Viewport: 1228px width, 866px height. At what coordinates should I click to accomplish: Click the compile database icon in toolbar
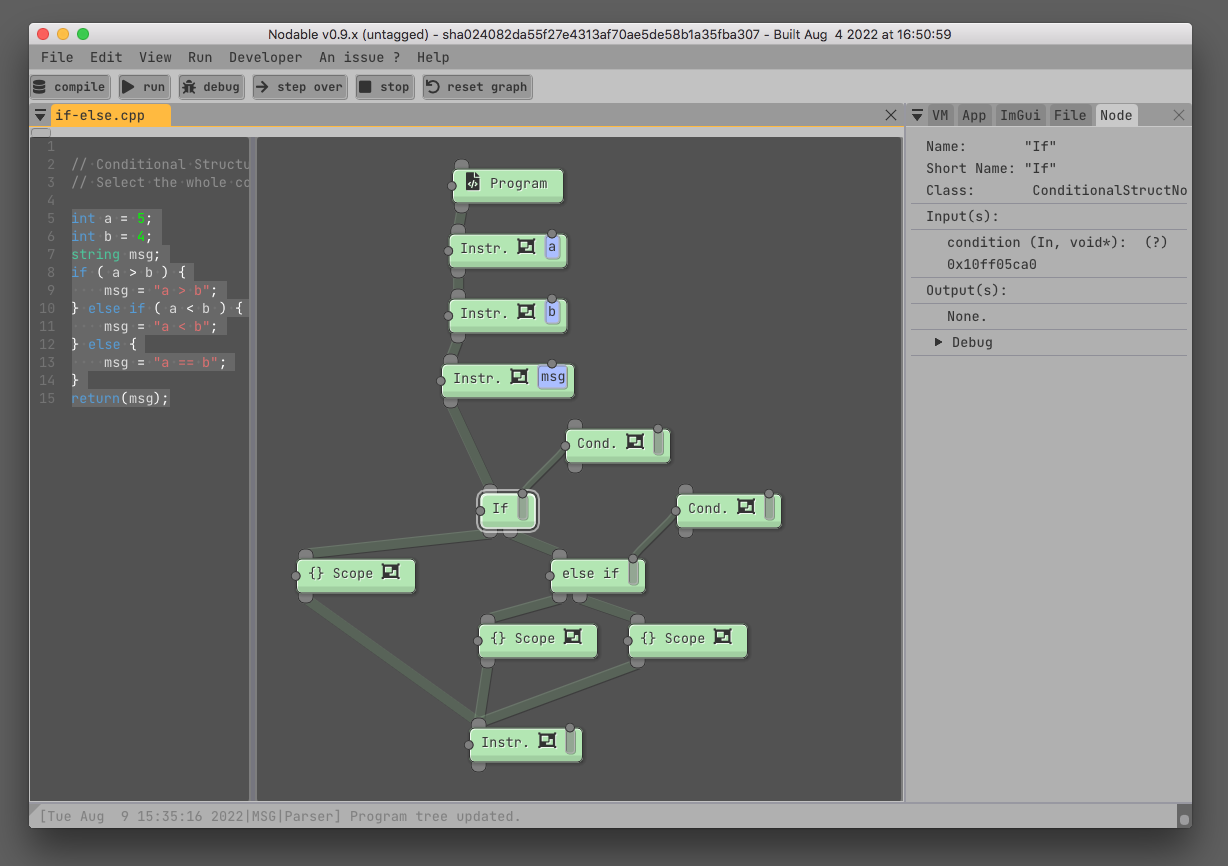click(x=40, y=87)
